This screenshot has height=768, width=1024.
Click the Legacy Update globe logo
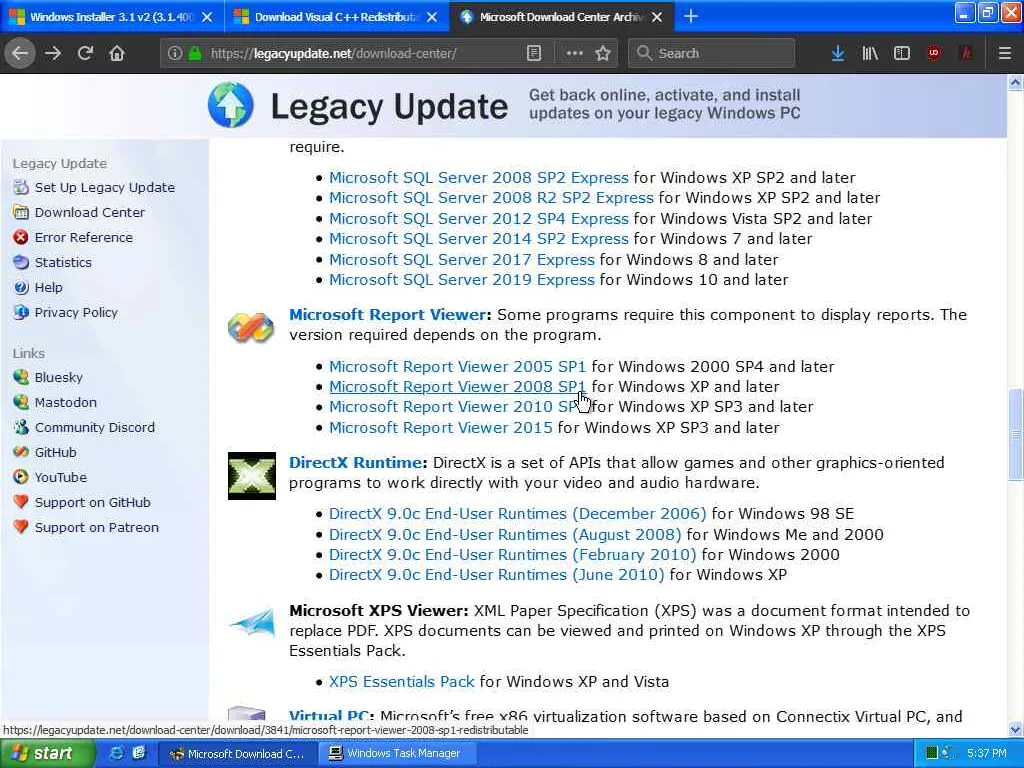coord(231,105)
